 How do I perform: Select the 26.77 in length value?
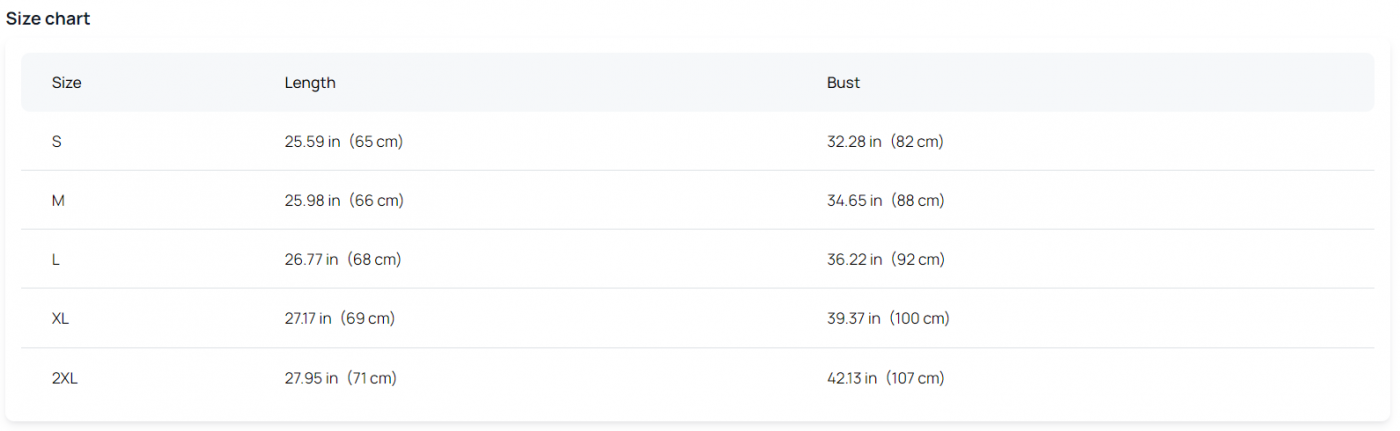(x=311, y=260)
